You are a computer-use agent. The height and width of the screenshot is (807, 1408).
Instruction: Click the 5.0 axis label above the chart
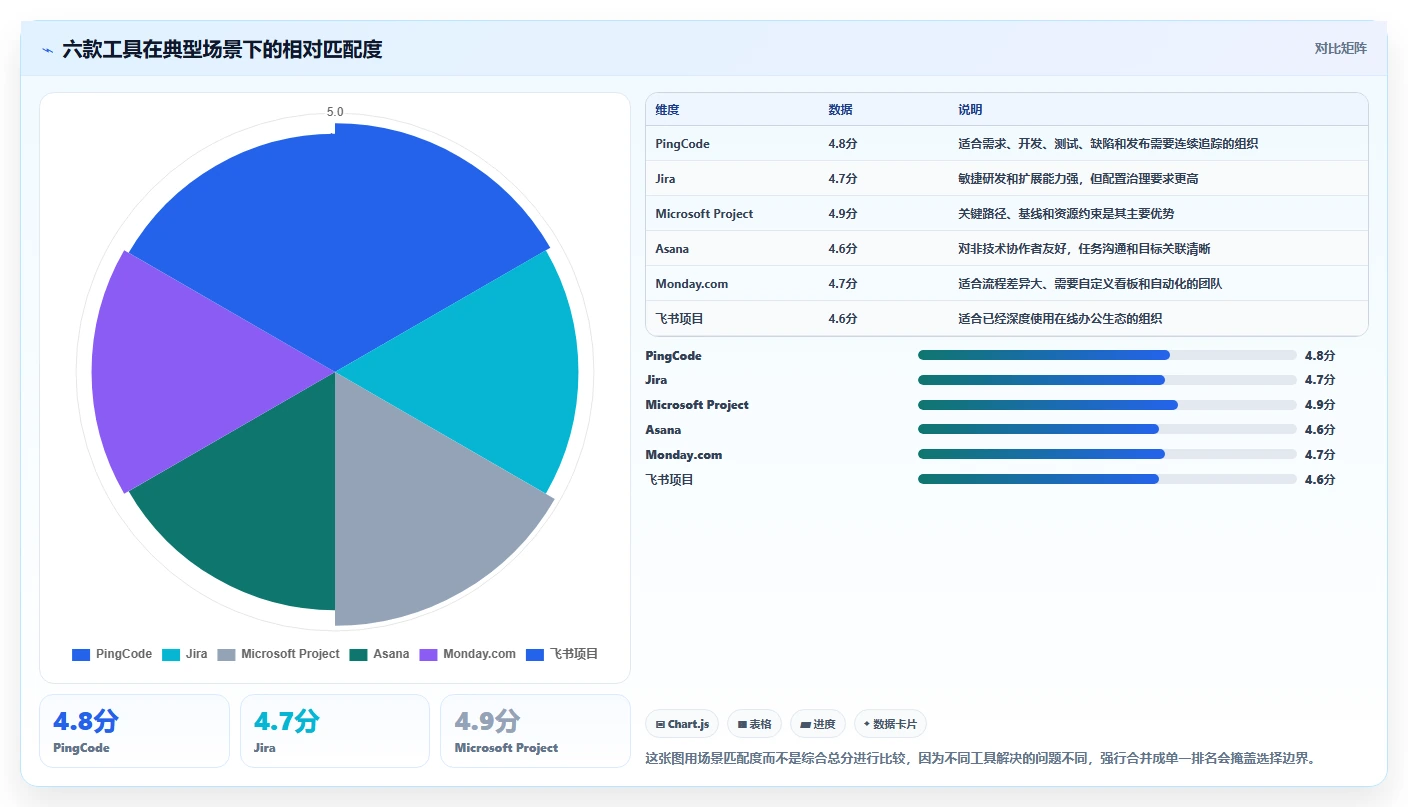pos(335,112)
